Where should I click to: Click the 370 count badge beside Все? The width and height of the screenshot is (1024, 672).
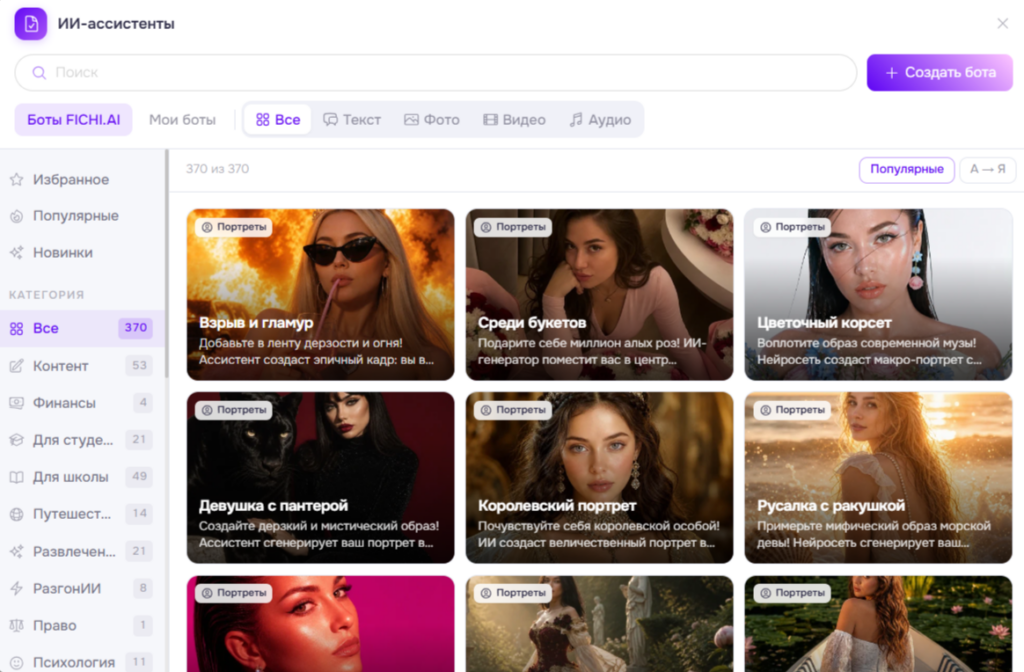[136, 328]
